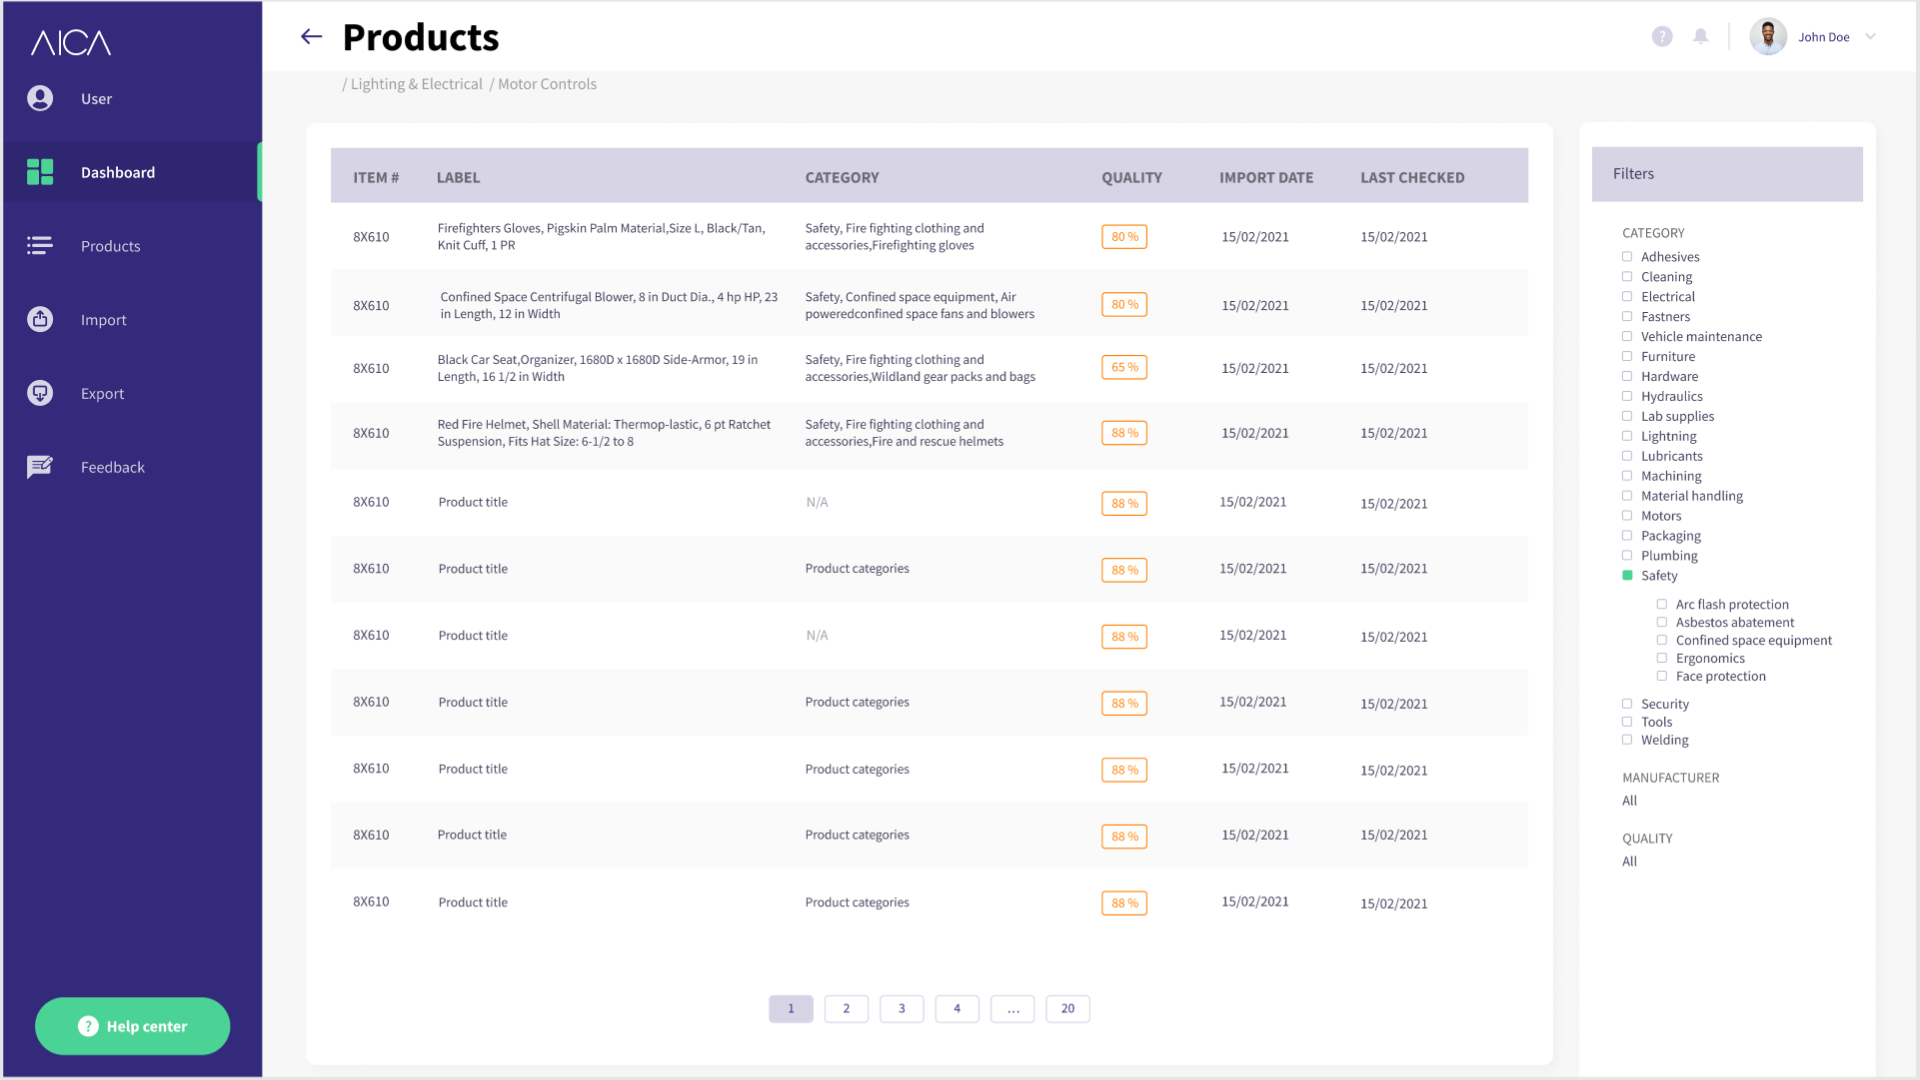
Task: Check the Welding category filter
Action: tap(1627, 740)
